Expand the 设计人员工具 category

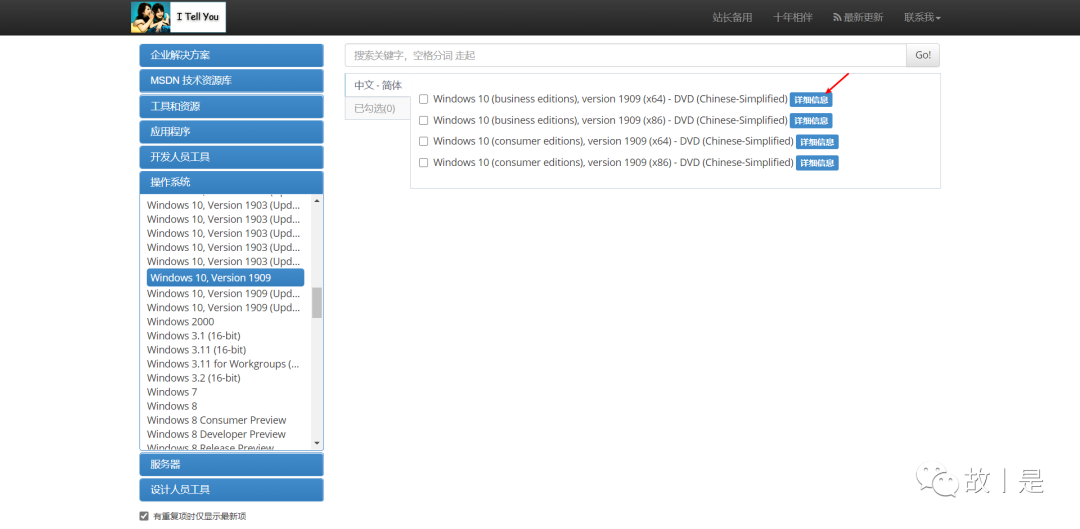(x=231, y=490)
